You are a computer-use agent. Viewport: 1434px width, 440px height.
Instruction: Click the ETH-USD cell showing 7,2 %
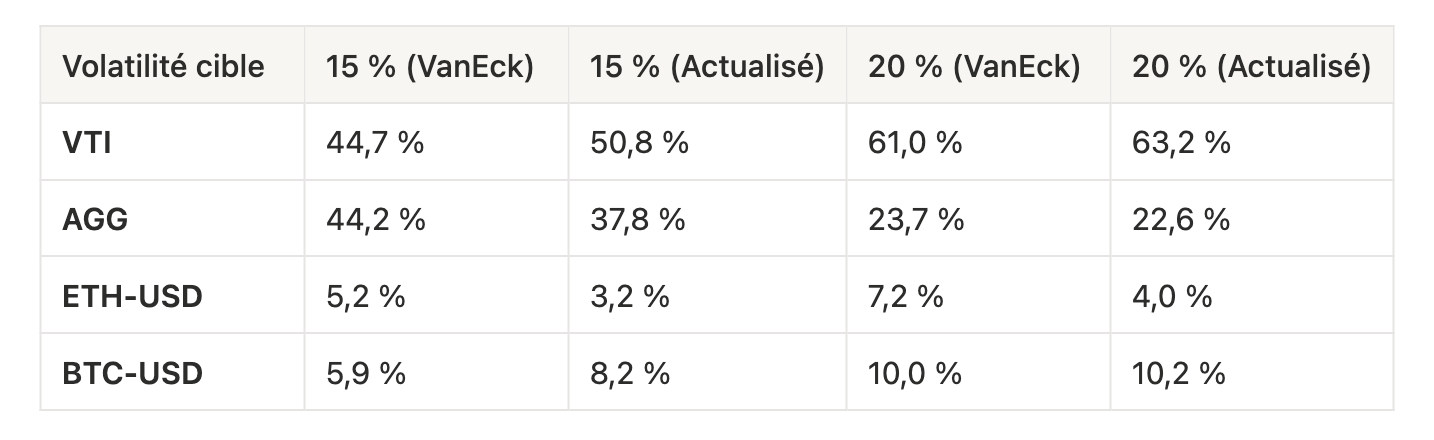[979, 295]
